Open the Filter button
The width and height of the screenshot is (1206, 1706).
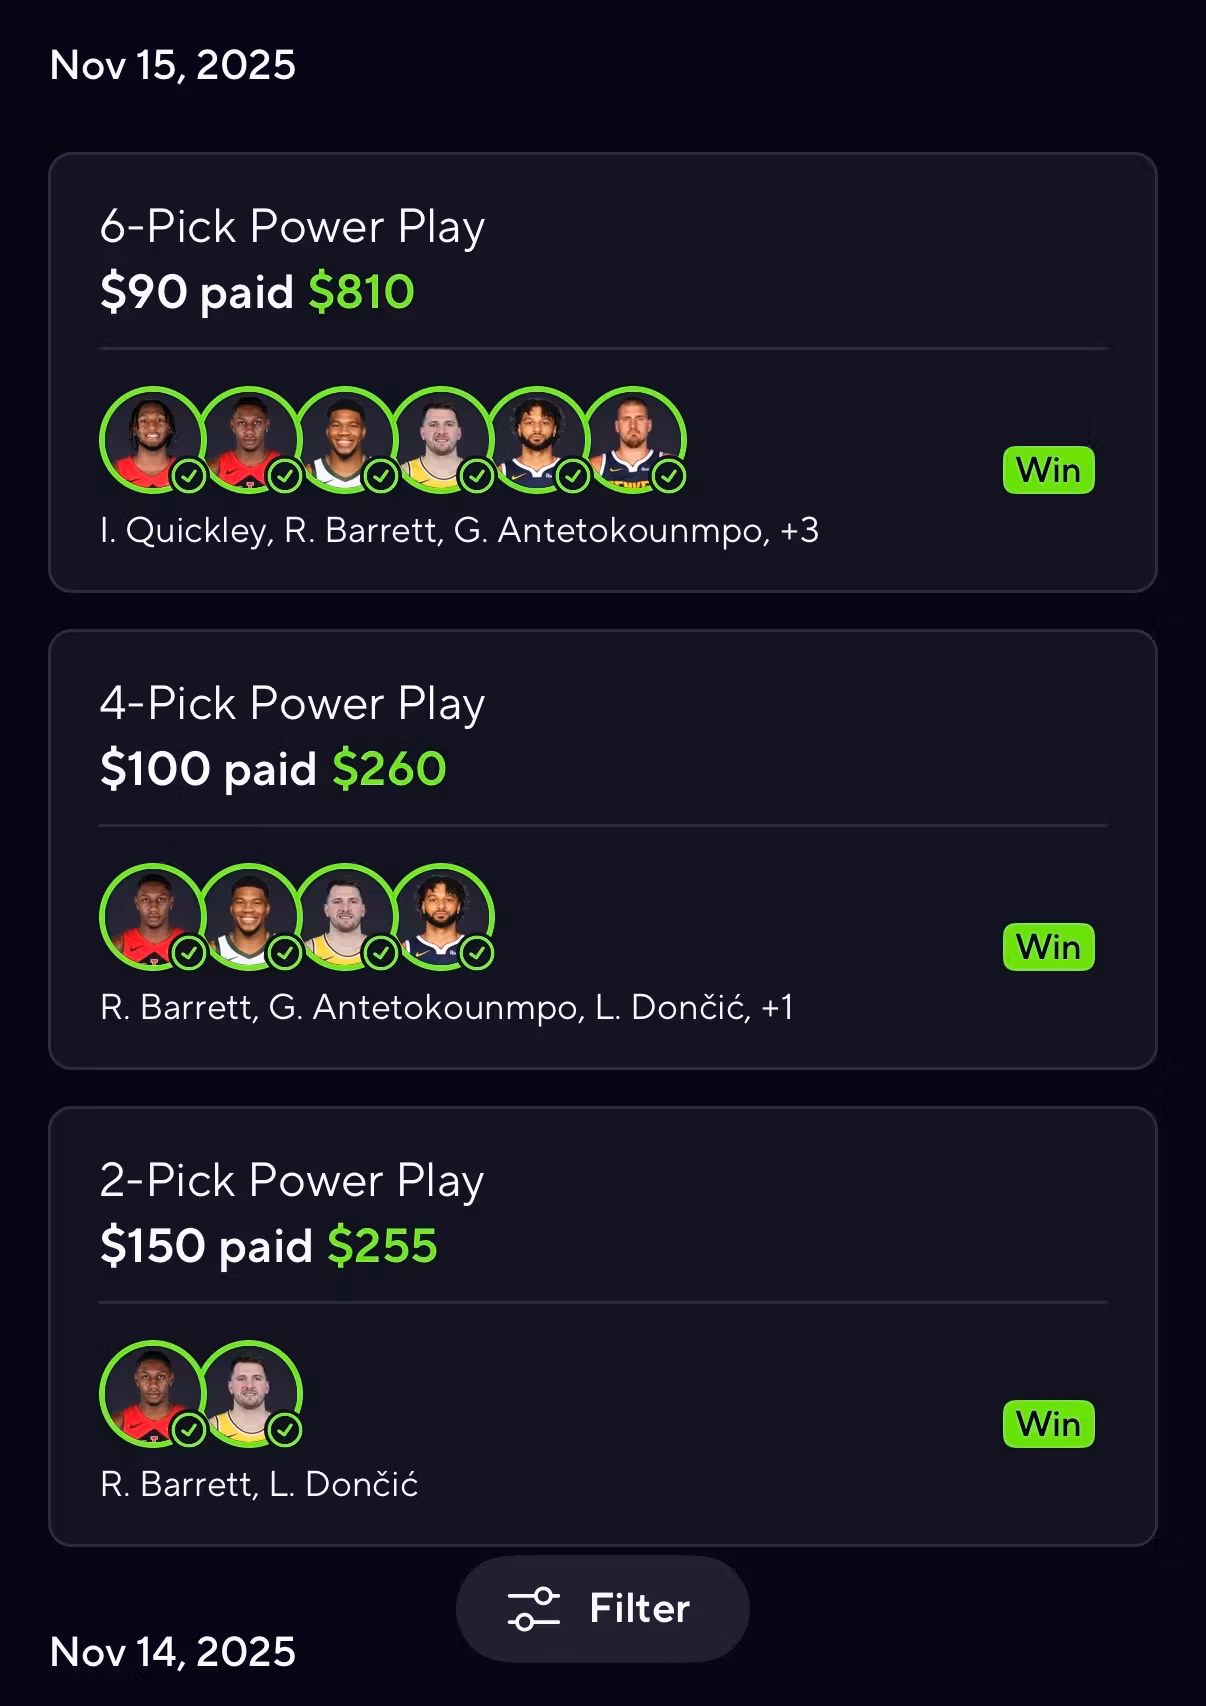tap(602, 1608)
